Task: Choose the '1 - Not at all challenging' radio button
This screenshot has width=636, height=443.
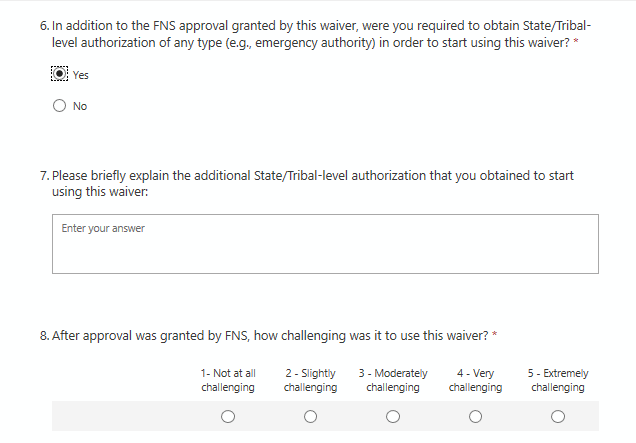Action: 228,416
